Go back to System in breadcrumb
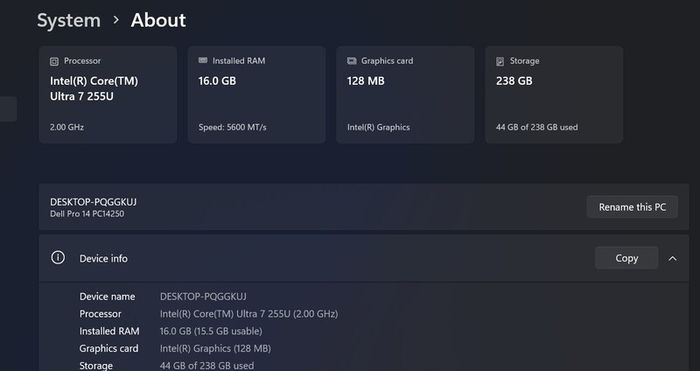The width and height of the screenshot is (700, 371). 69,21
